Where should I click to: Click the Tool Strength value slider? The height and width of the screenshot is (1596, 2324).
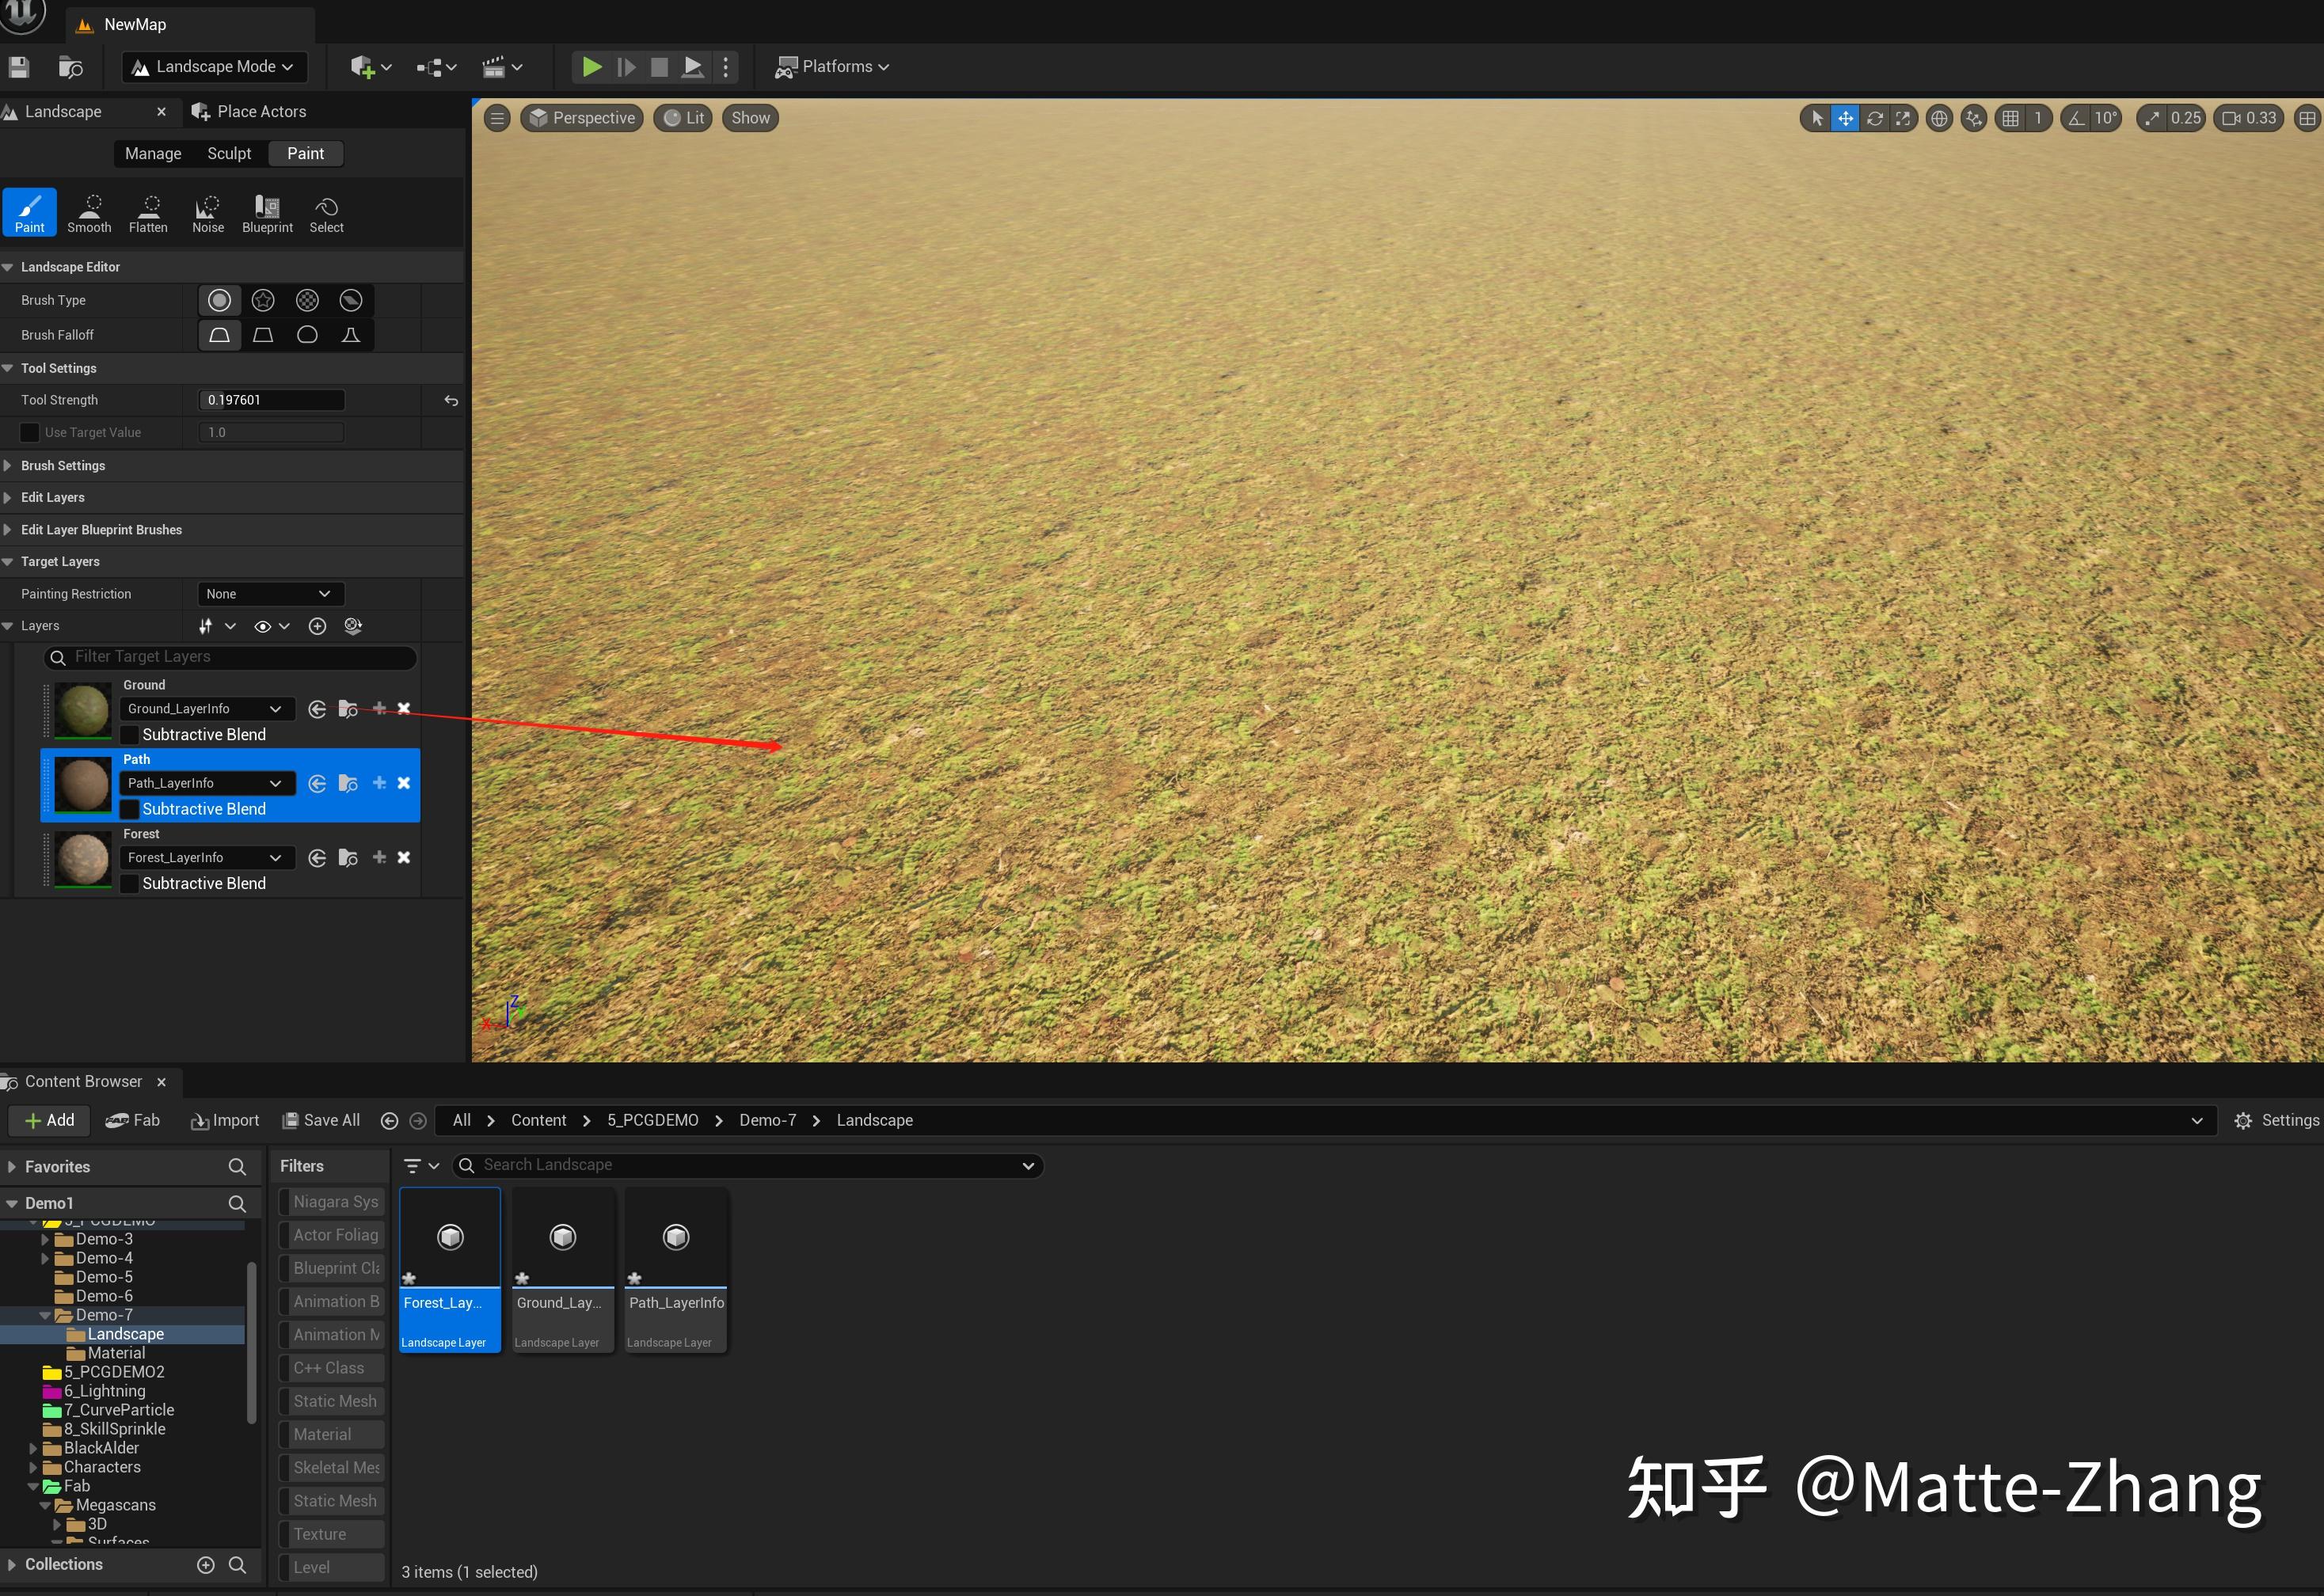click(271, 400)
